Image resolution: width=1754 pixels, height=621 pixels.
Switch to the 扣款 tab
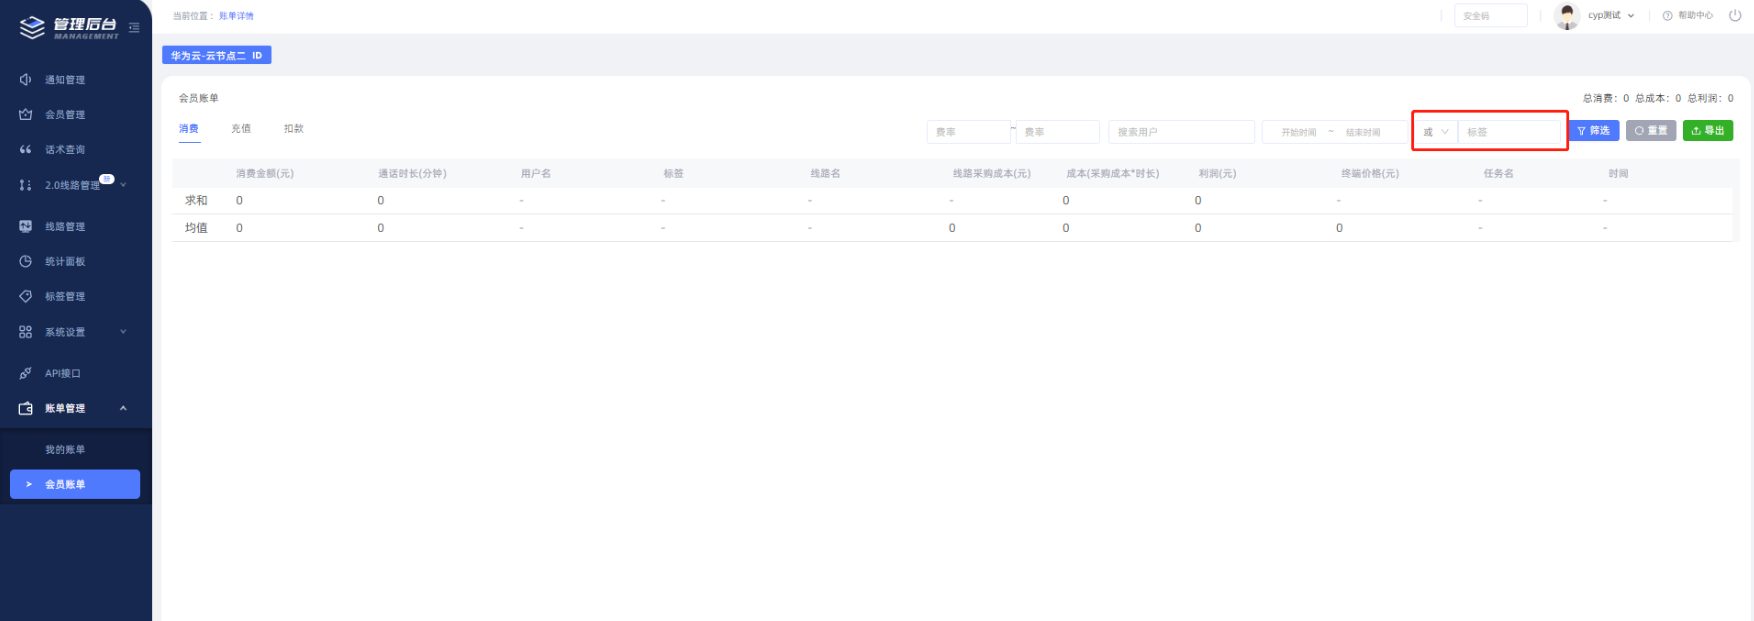(293, 129)
